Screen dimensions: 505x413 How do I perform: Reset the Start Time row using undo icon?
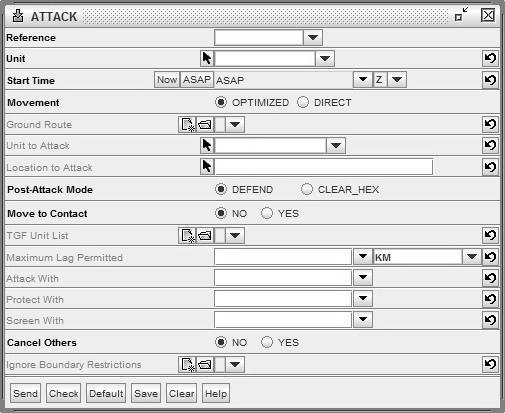490,80
